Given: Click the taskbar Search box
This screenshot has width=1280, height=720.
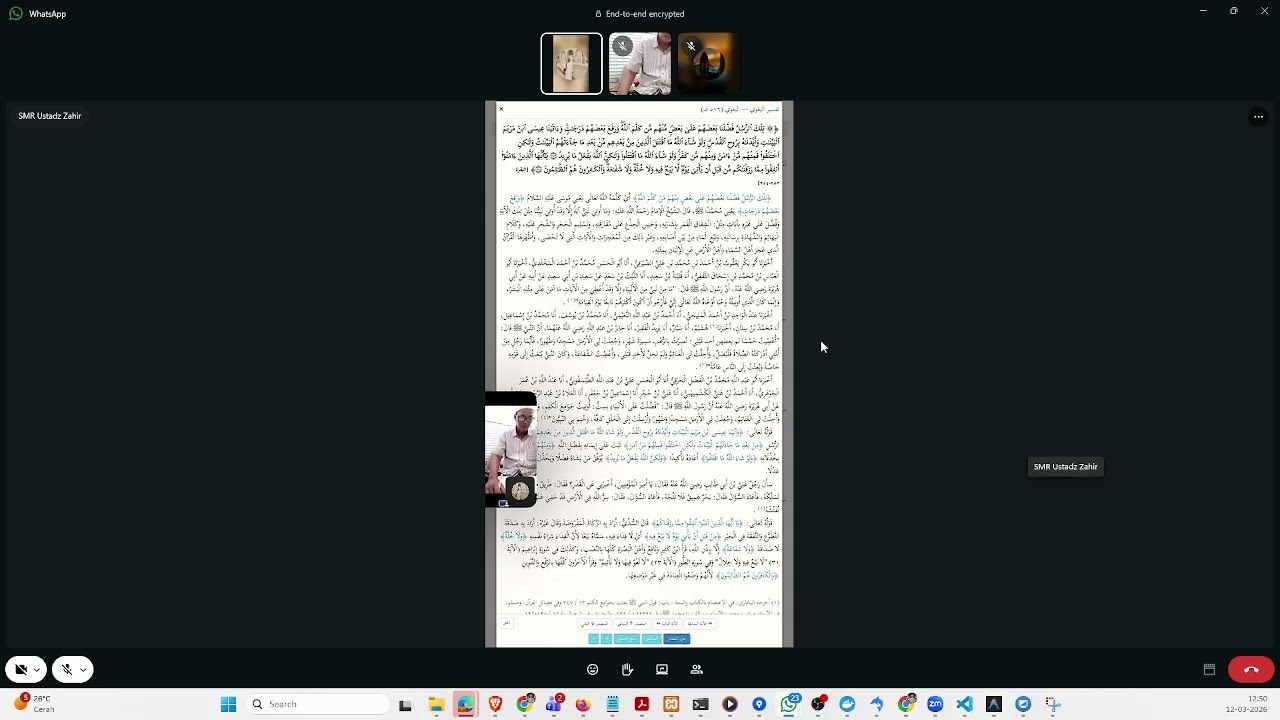Looking at the screenshot, I should click(318, 704).
